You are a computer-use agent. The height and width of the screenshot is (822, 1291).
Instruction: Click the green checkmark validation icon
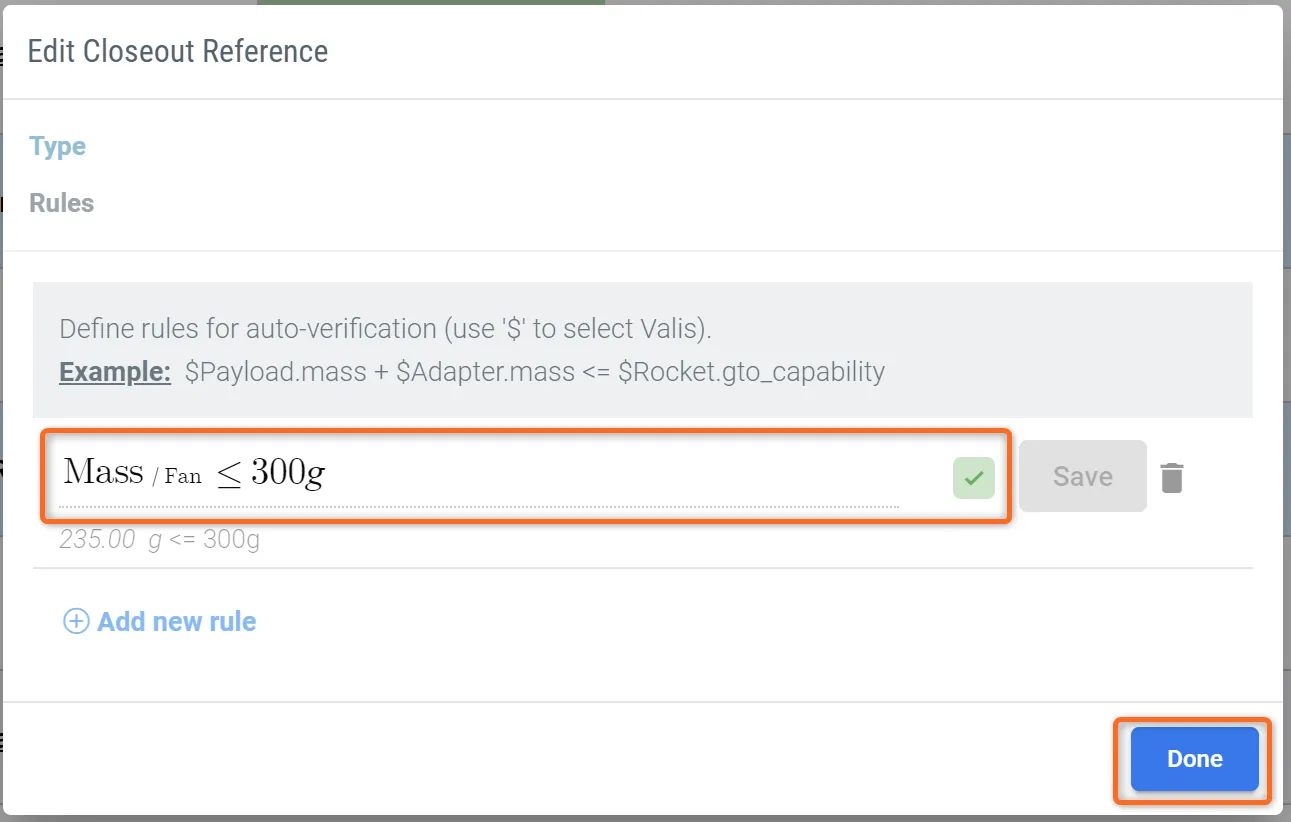click(x=973, y=478)
